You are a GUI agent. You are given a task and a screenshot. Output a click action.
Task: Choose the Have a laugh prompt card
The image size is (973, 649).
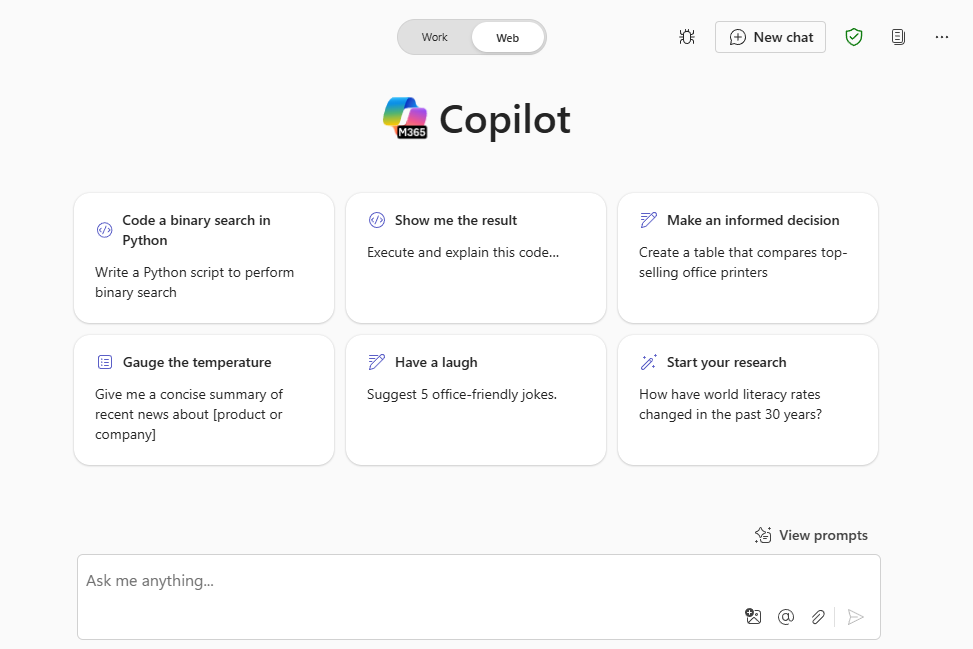click(x=476, y=400)
